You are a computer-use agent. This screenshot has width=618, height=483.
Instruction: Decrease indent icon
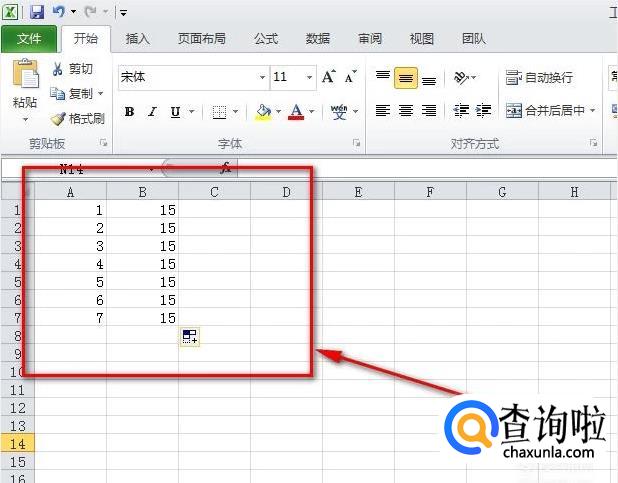[461, 110]
